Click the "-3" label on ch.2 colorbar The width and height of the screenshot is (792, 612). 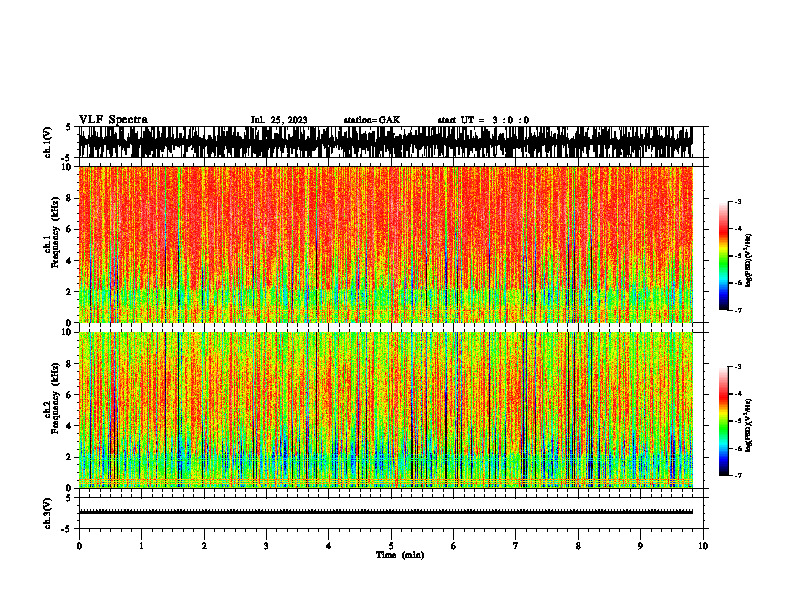(x=737, y=367)
